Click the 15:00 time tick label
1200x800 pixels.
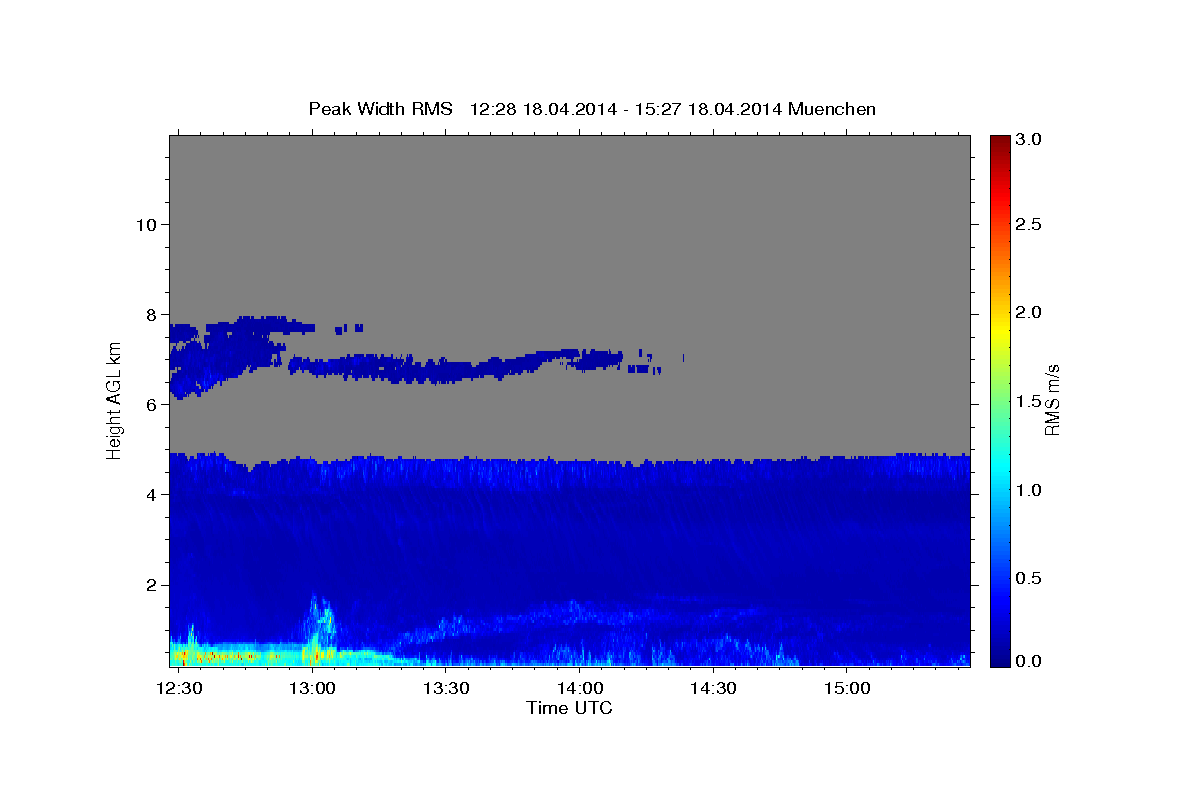click(848, 689)
